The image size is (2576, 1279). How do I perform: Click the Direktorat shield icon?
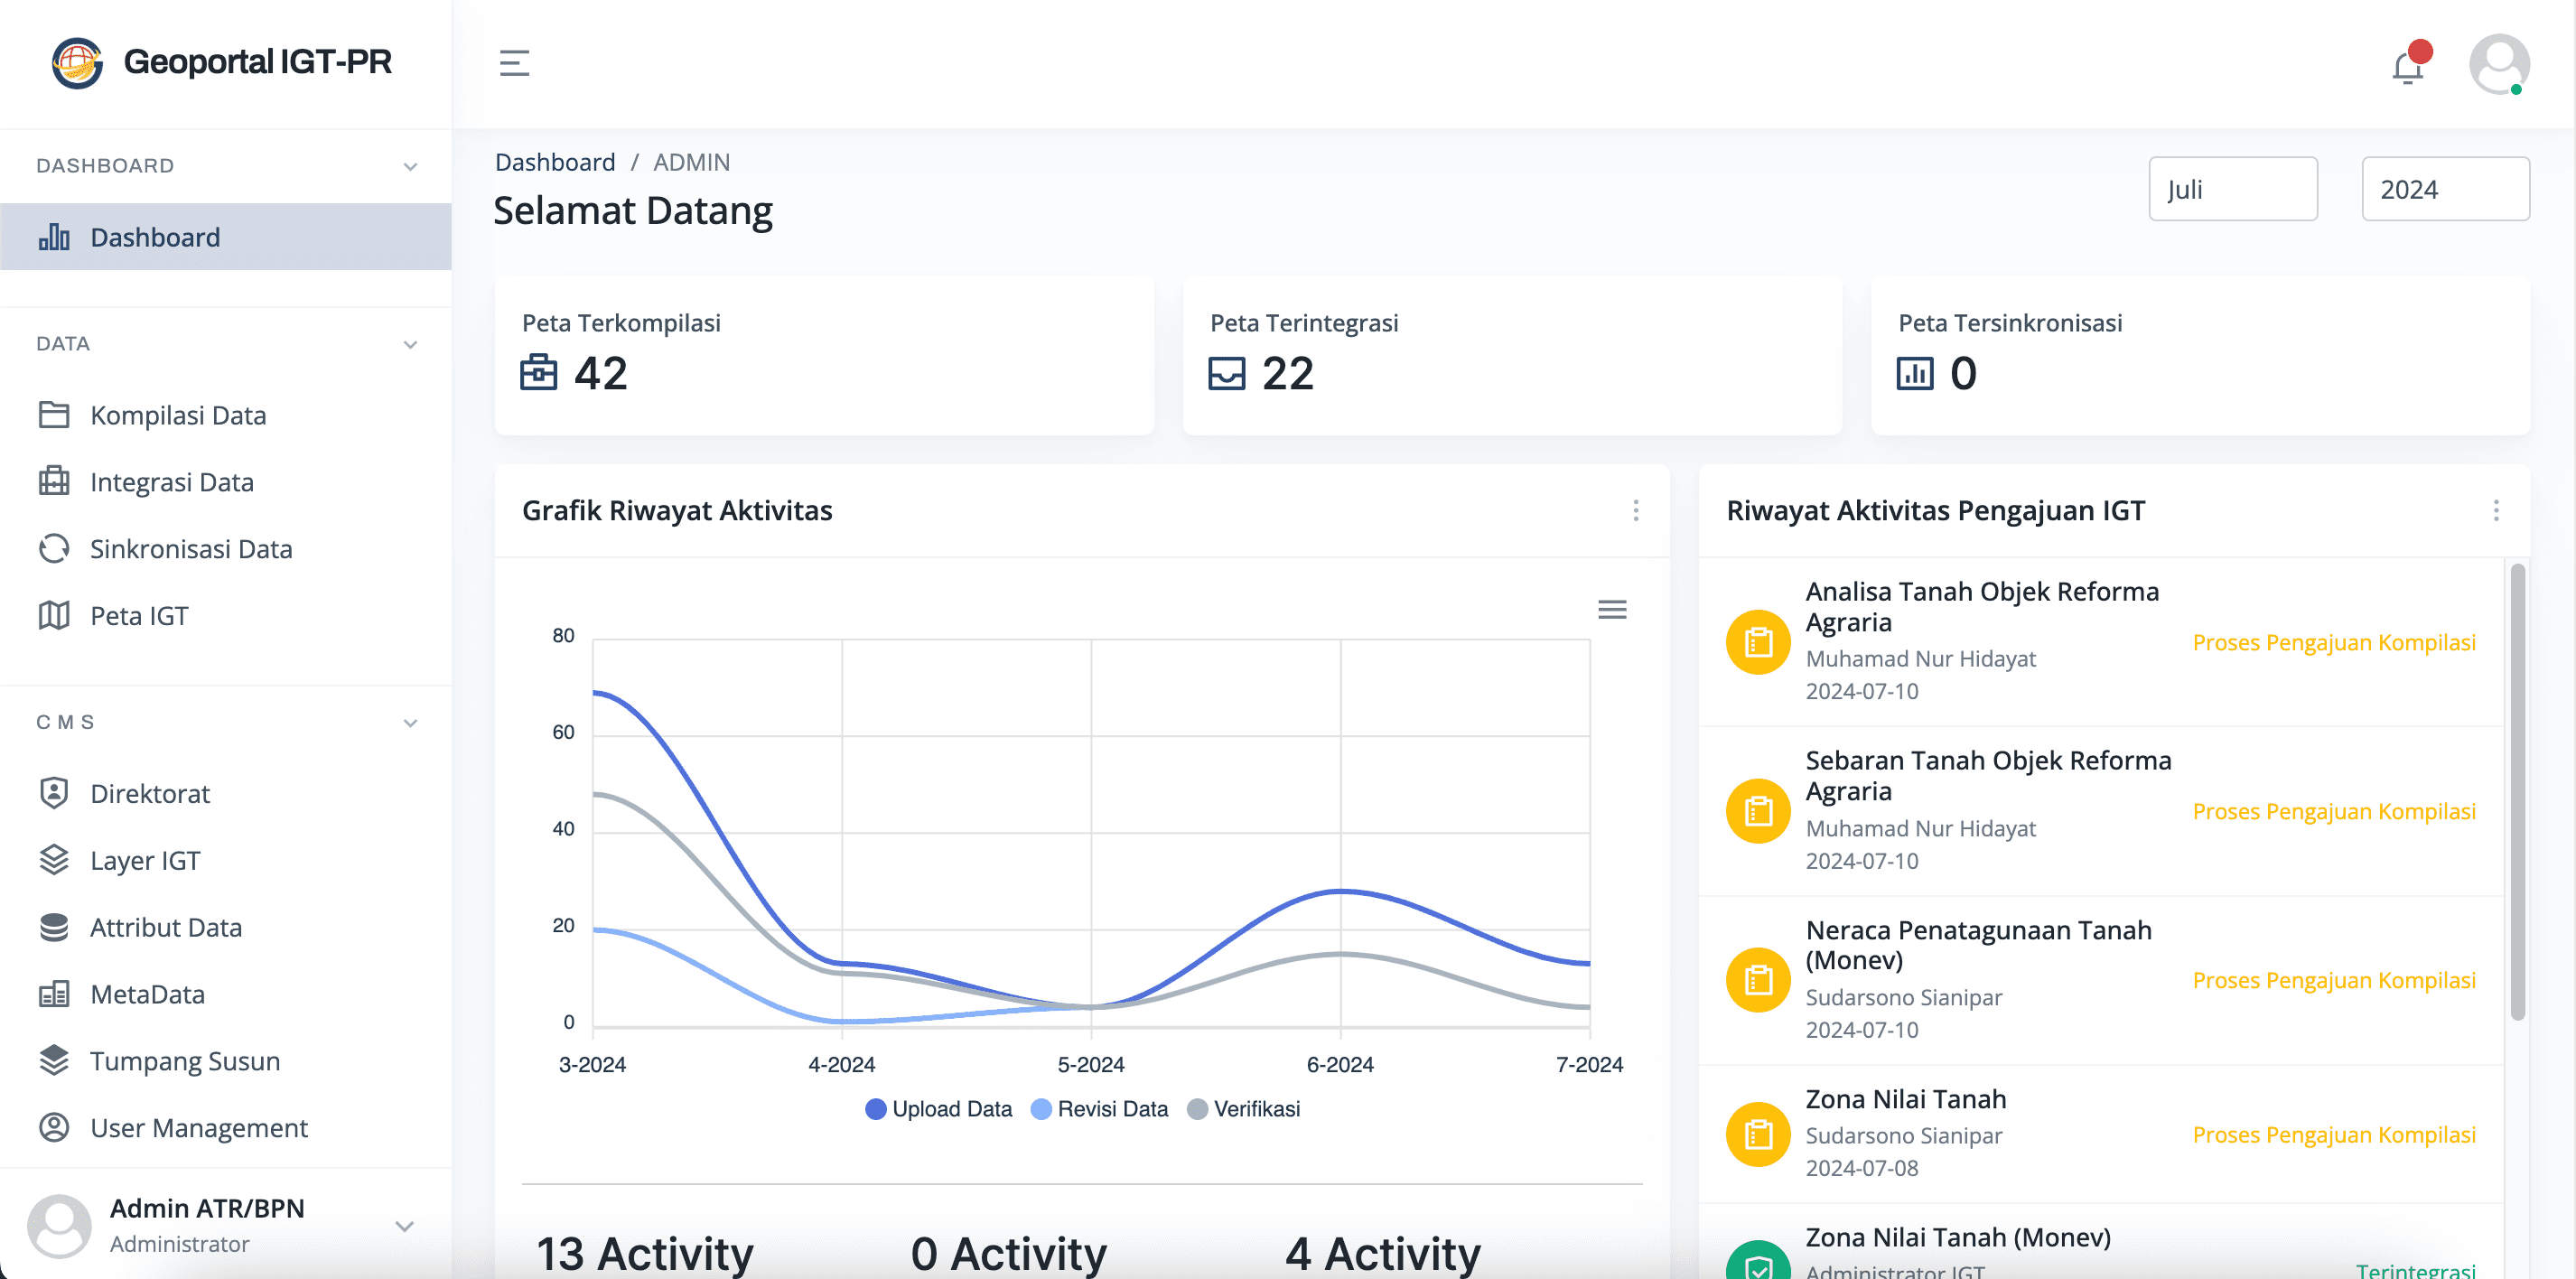pyautogui.click(x=54, y=793)
